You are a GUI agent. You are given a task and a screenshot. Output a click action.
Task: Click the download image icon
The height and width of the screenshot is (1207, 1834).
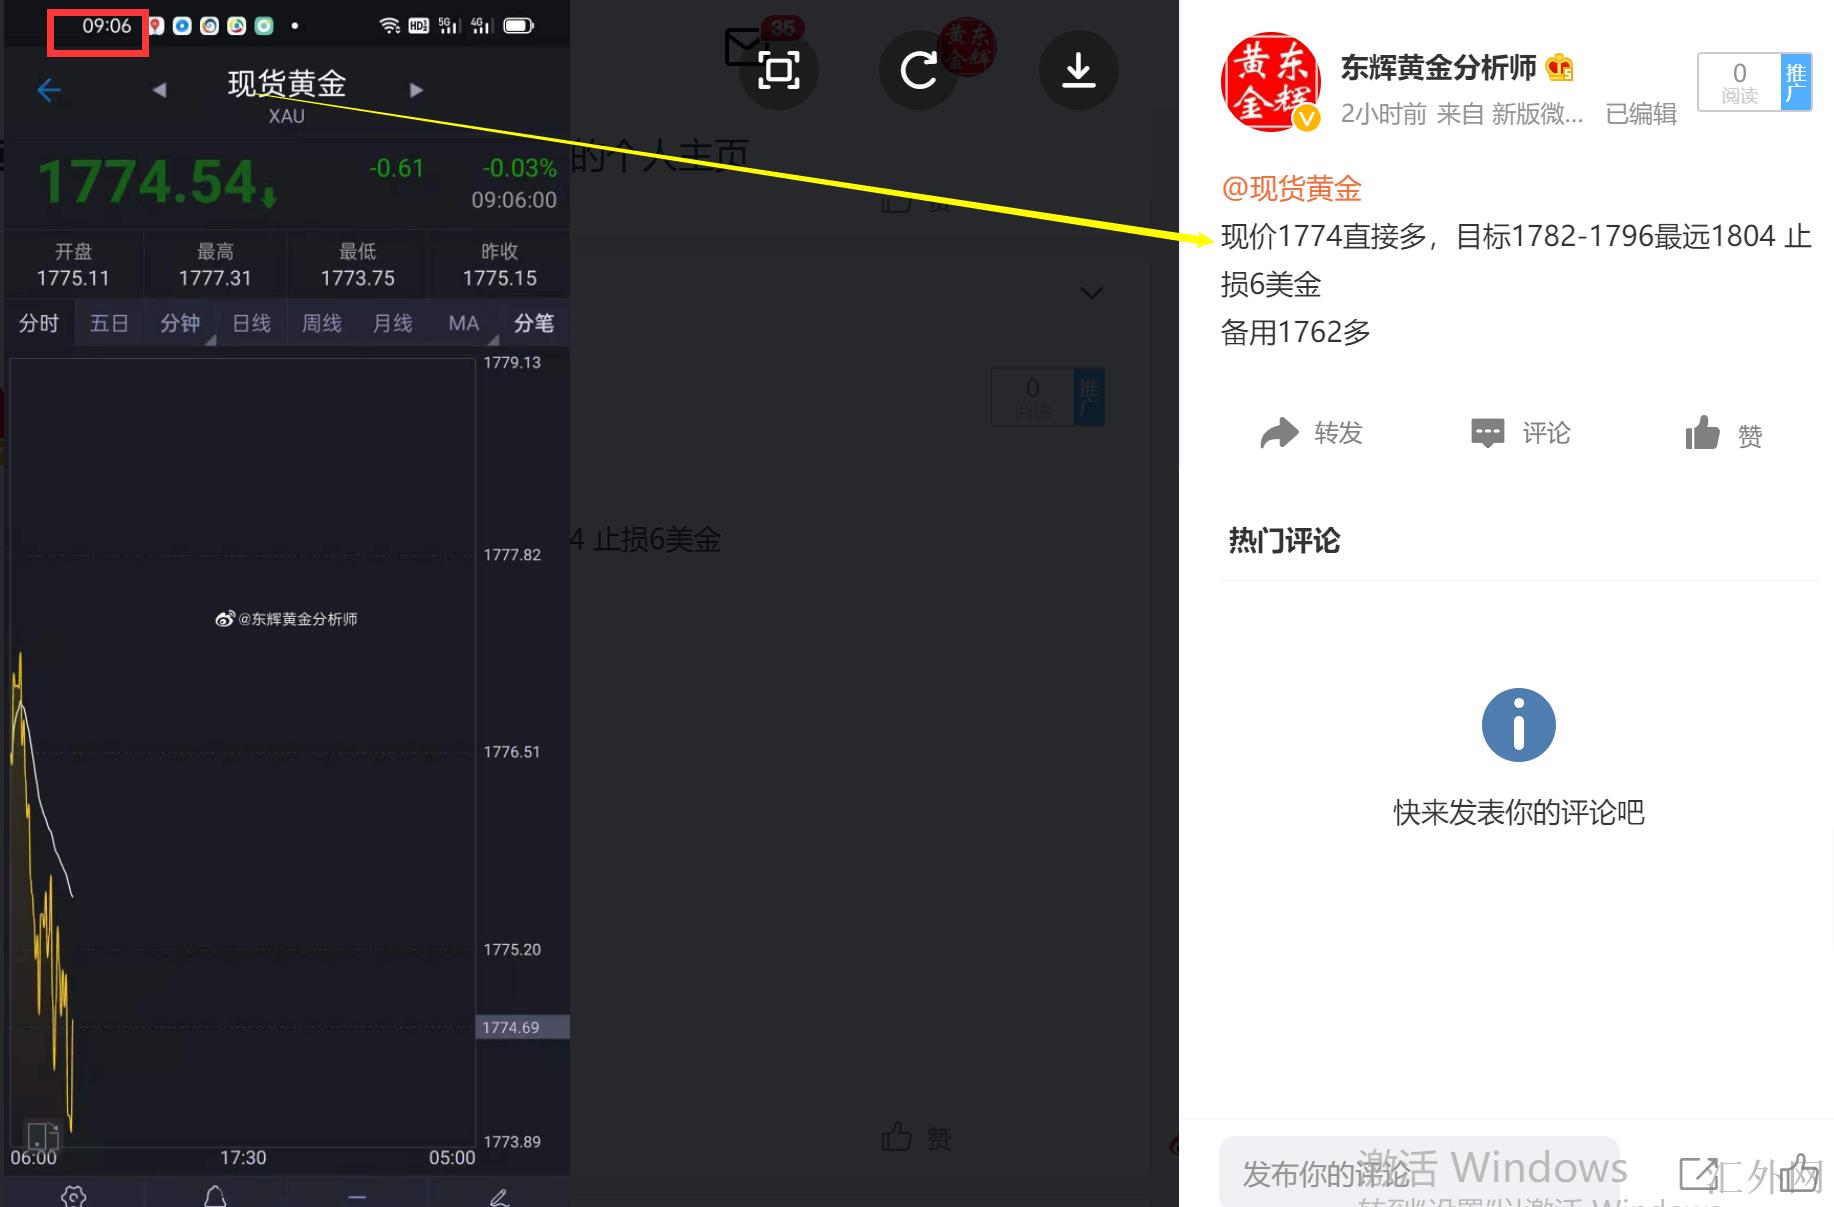coord(1078,70)
